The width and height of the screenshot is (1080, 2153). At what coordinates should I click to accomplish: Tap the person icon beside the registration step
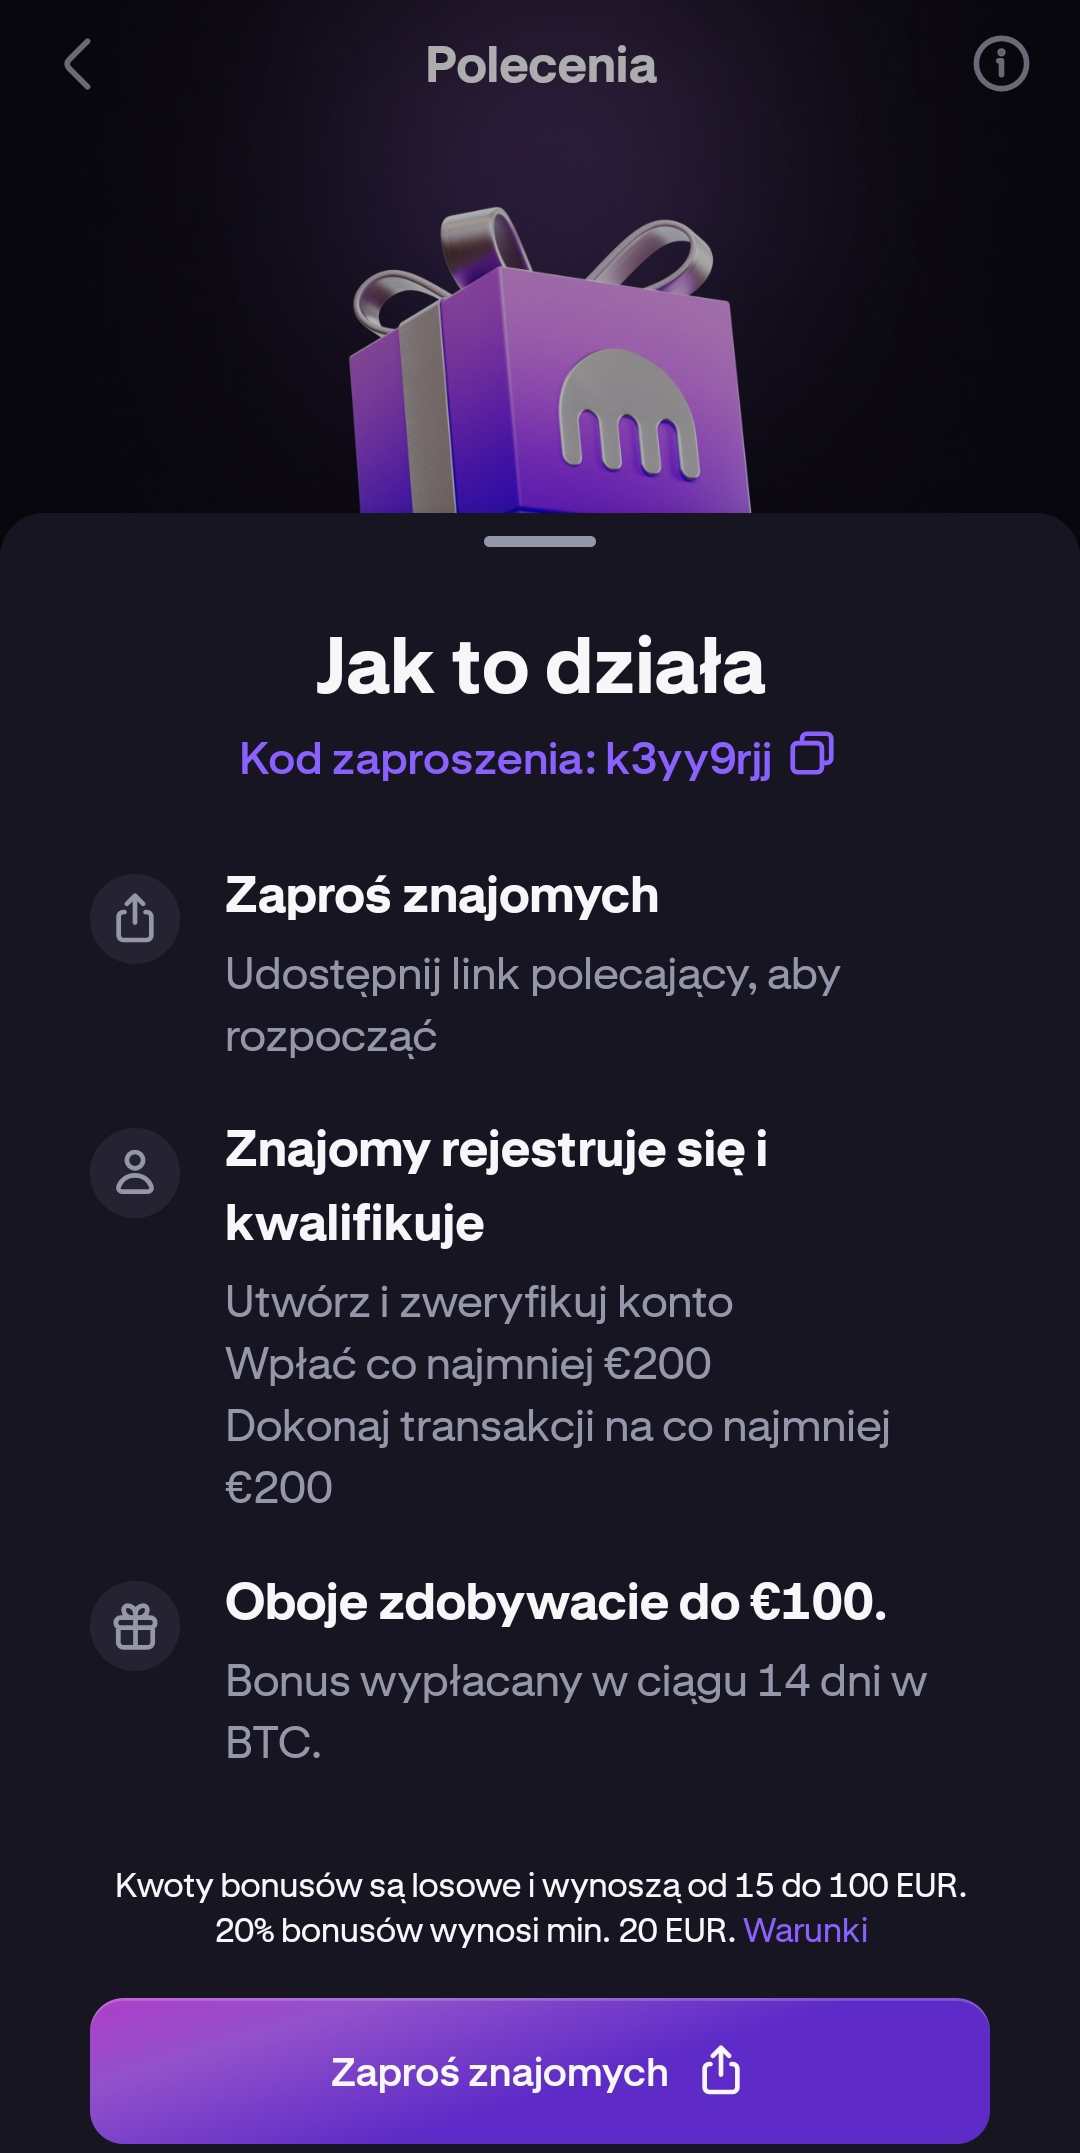(135, 1173)
